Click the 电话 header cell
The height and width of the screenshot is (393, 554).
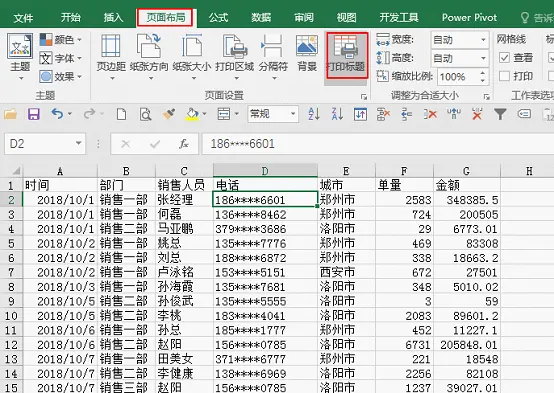[265, 185]
